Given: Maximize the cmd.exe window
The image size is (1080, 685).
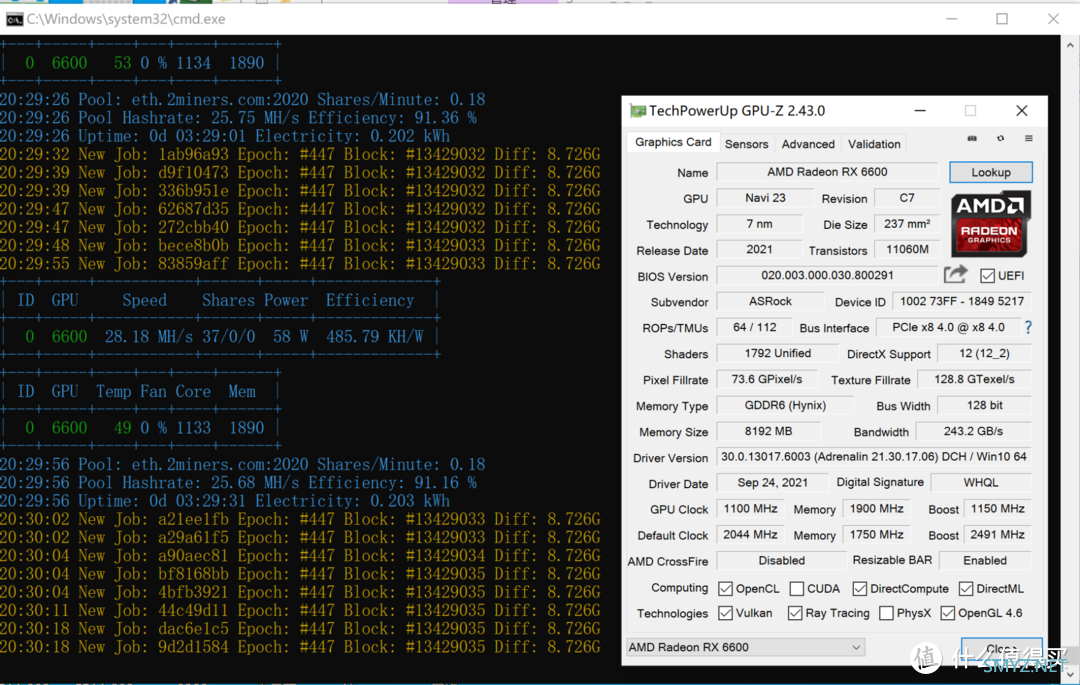Looking at the screenshot, I should [x=1002, y=19].
